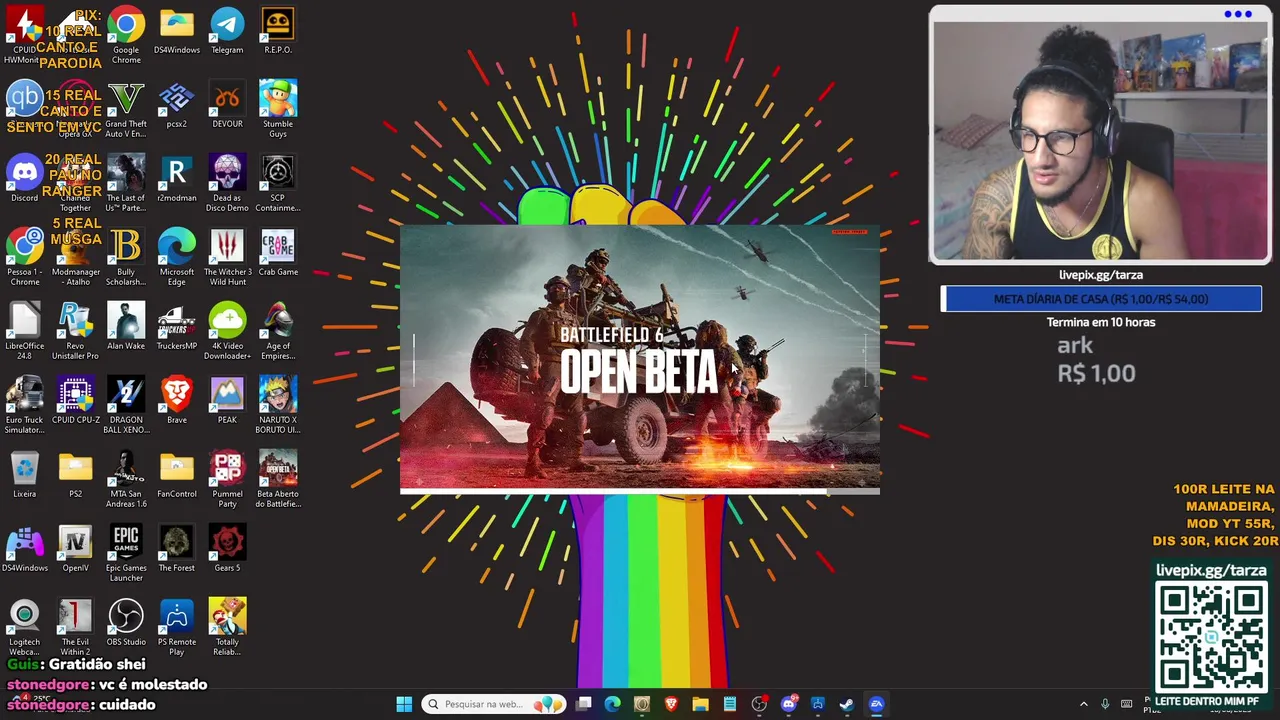
Task: Open Crab Game shortcut
Action: (278, 253)
